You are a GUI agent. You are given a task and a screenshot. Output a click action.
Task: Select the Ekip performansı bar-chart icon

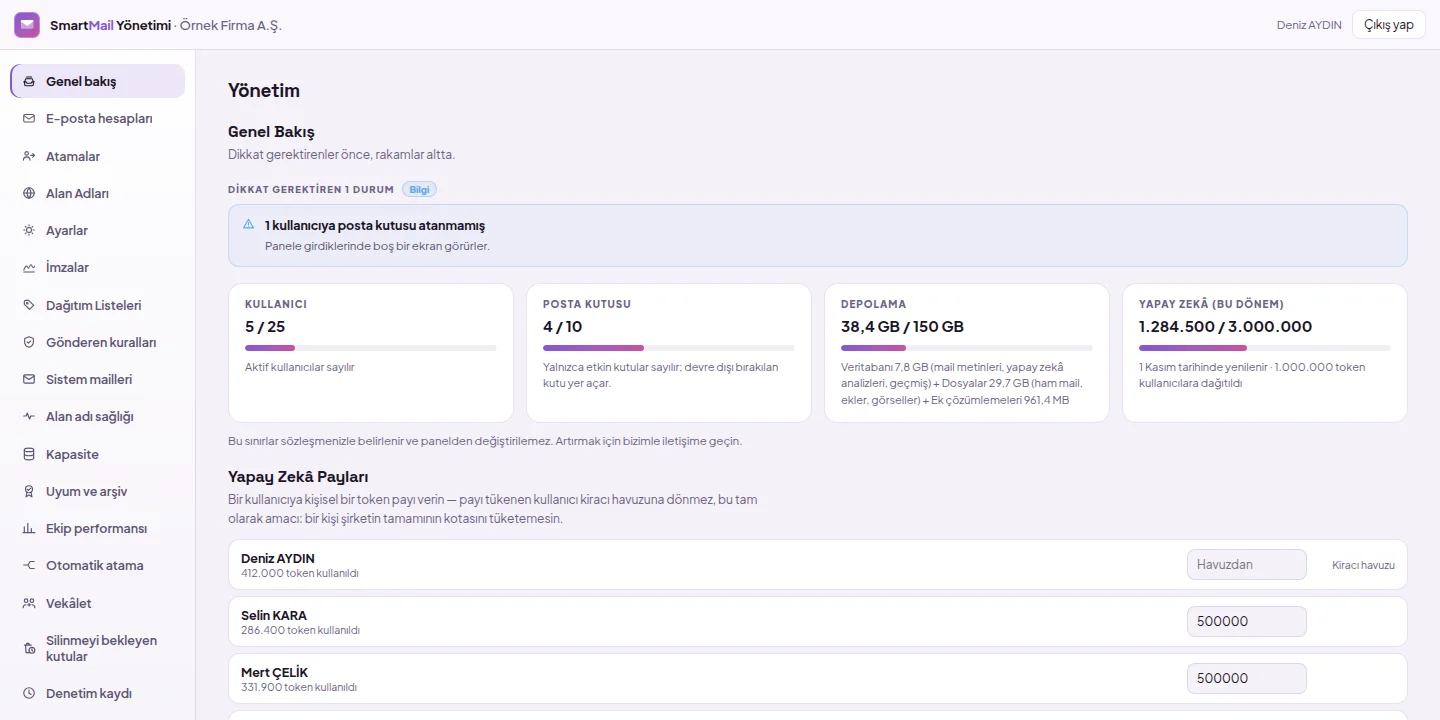(x=29, y=529)
